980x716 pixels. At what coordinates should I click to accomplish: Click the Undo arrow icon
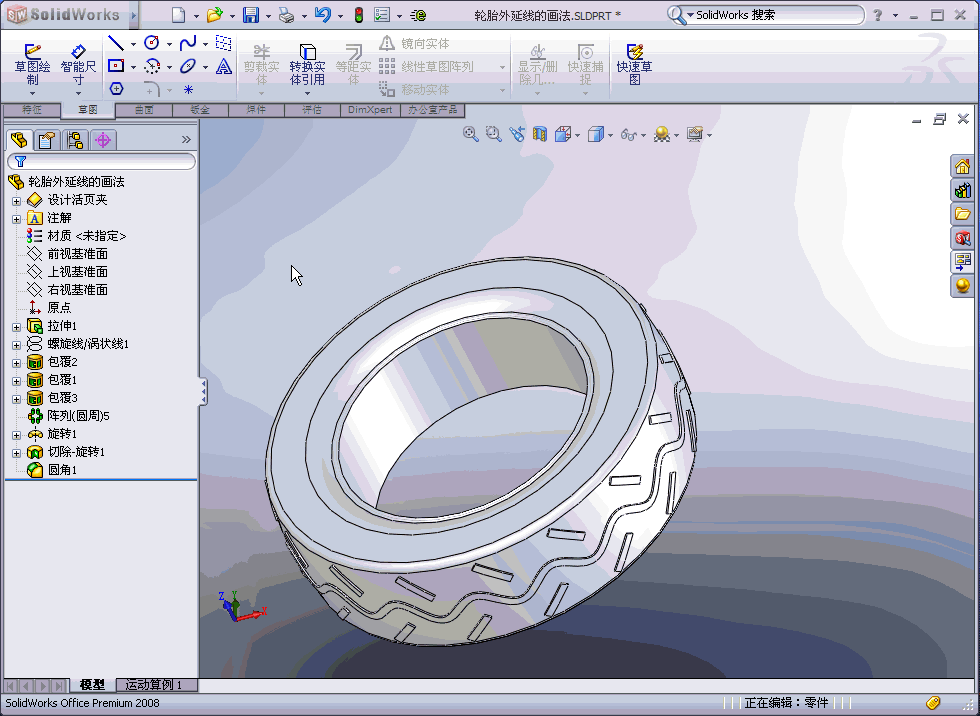tap(322, 15)
